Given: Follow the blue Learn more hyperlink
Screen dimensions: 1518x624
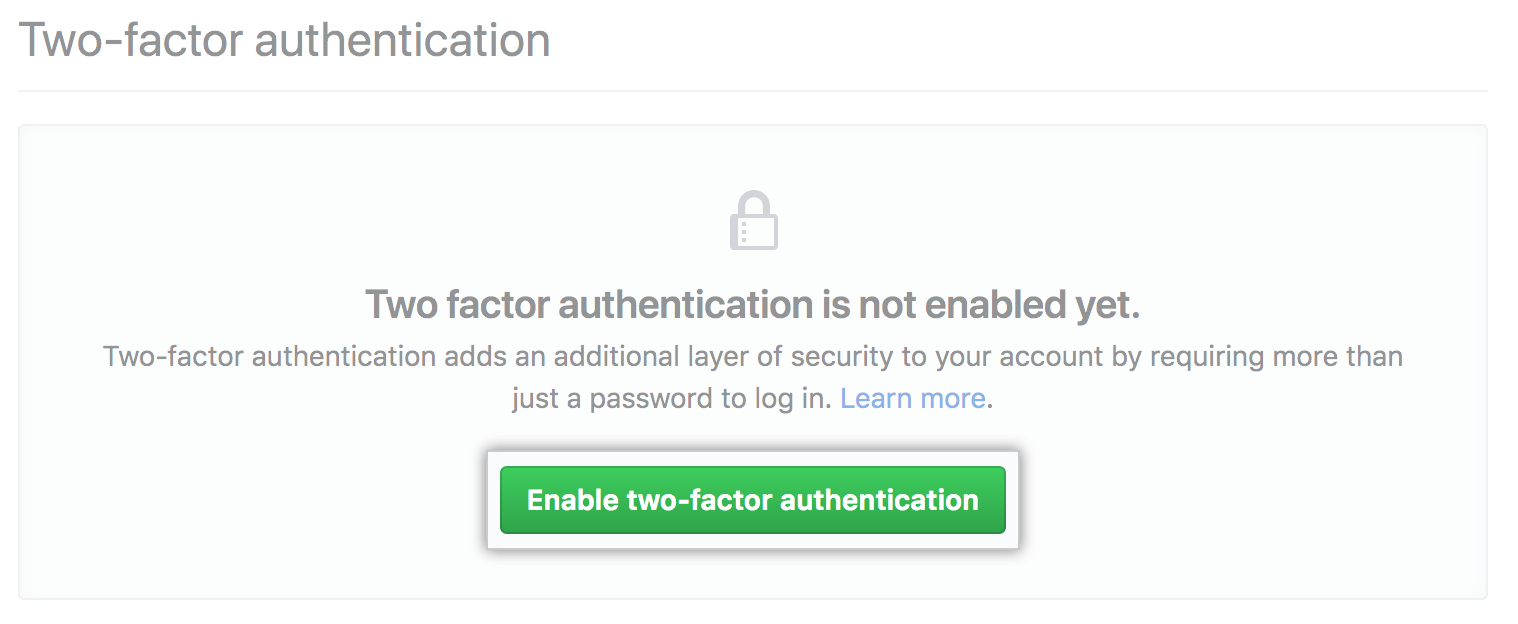Looking at the screenshot, I should point(911,398).
